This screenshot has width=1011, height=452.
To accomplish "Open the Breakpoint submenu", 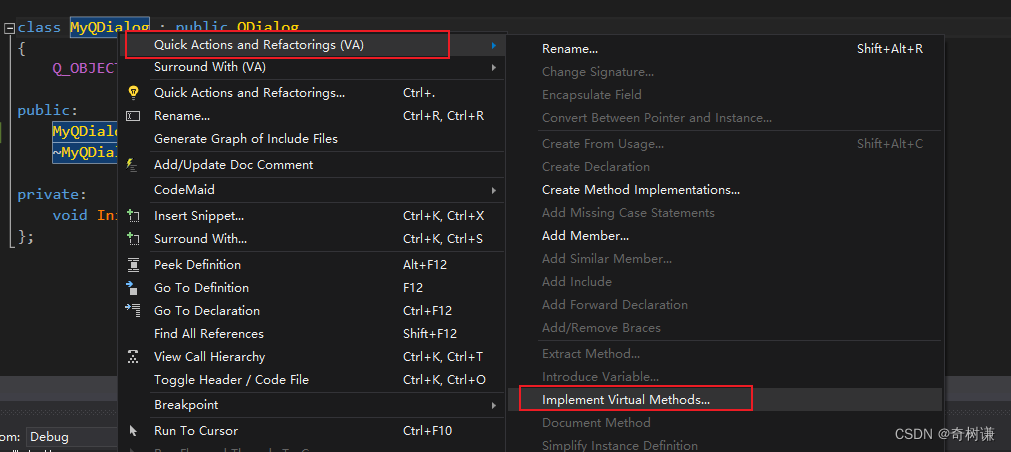I will click(311, 405).
